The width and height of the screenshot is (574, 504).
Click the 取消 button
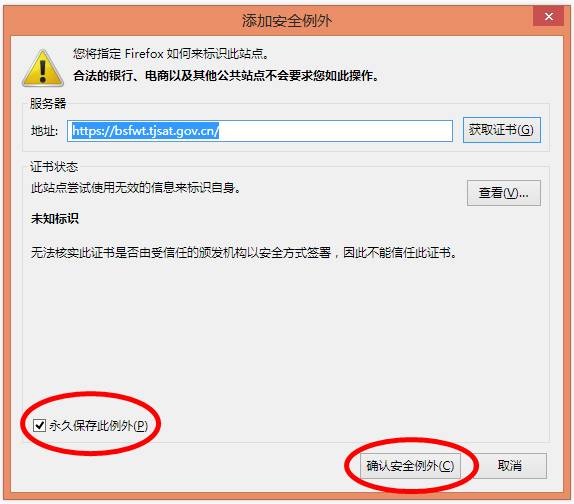click(510, 466)
